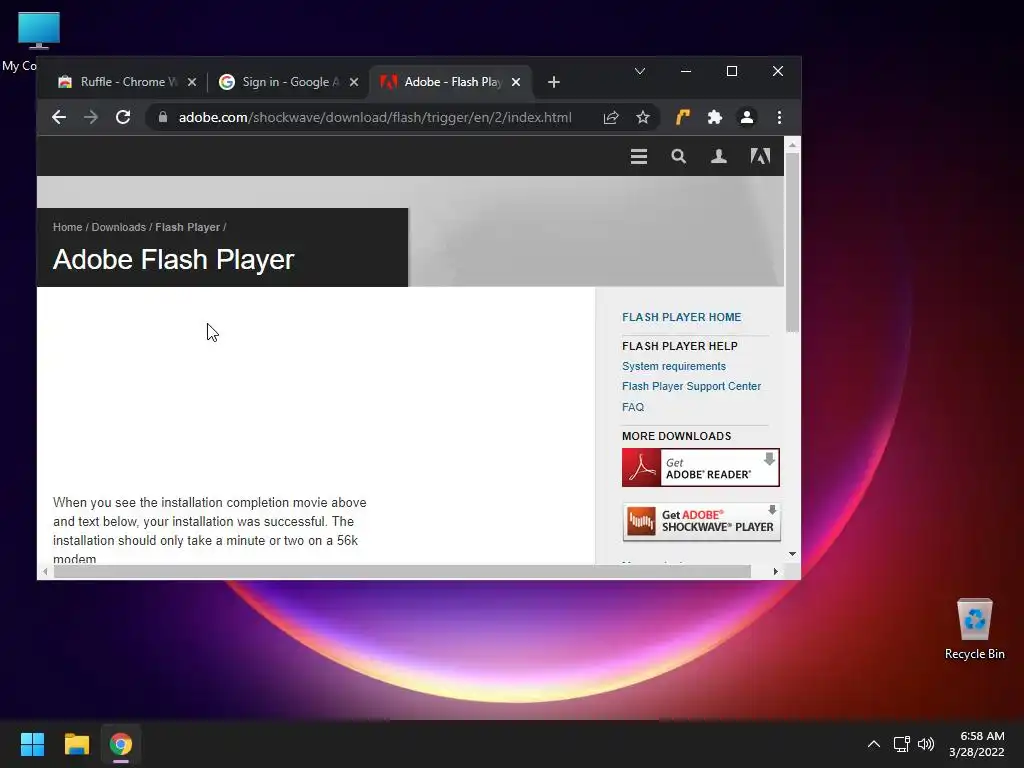Click the FLASH PLAYER HELP heading
The image size is (1024, 768).
pyautogui.click(x=679, y=346)
